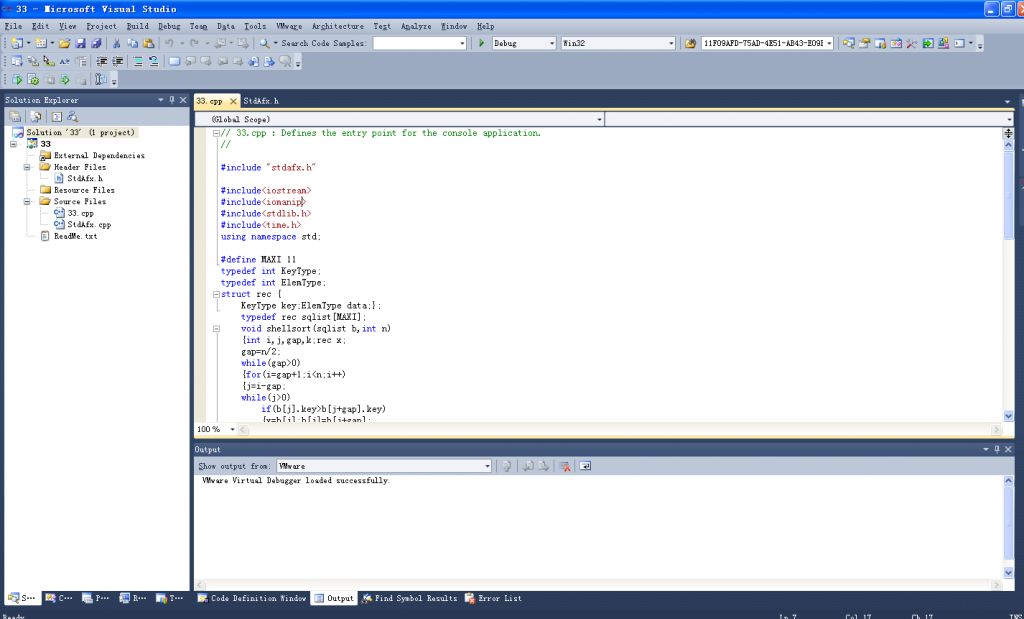The height and width of the screenshot is (619, 1024).
Task: Select StdAfx.cpp in Solution Explorer
Action: (x=88, y=225)
